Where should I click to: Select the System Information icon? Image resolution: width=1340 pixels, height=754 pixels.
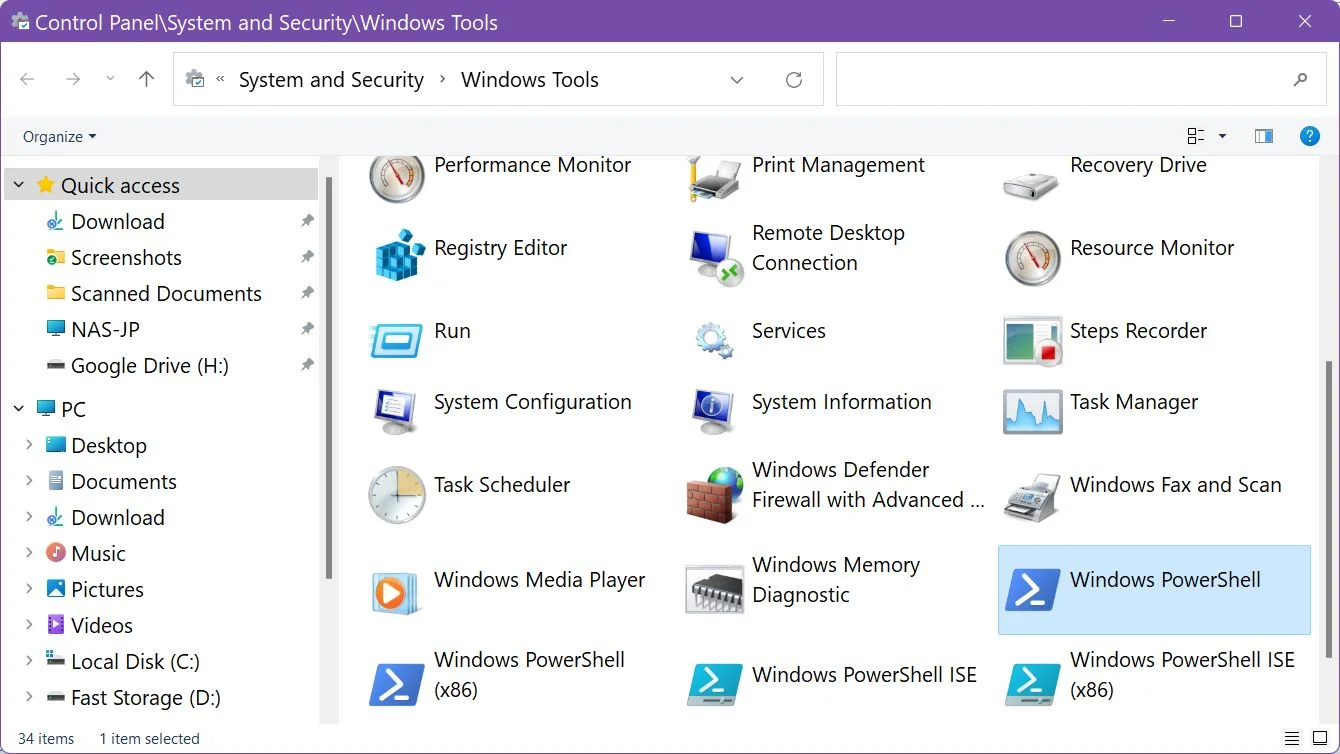coord(714,411)
